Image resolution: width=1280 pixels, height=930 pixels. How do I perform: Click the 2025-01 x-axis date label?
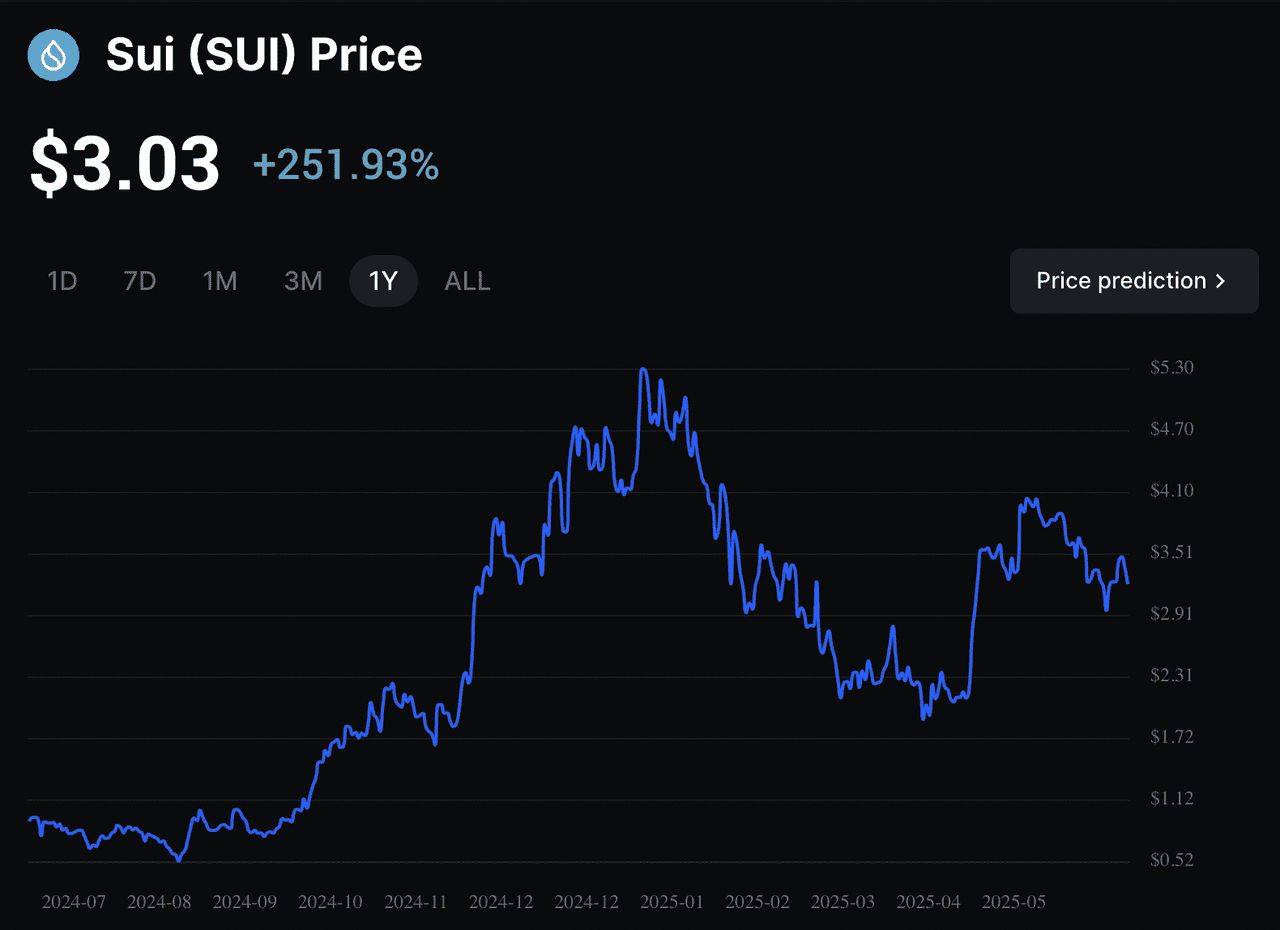pos(672,902)
